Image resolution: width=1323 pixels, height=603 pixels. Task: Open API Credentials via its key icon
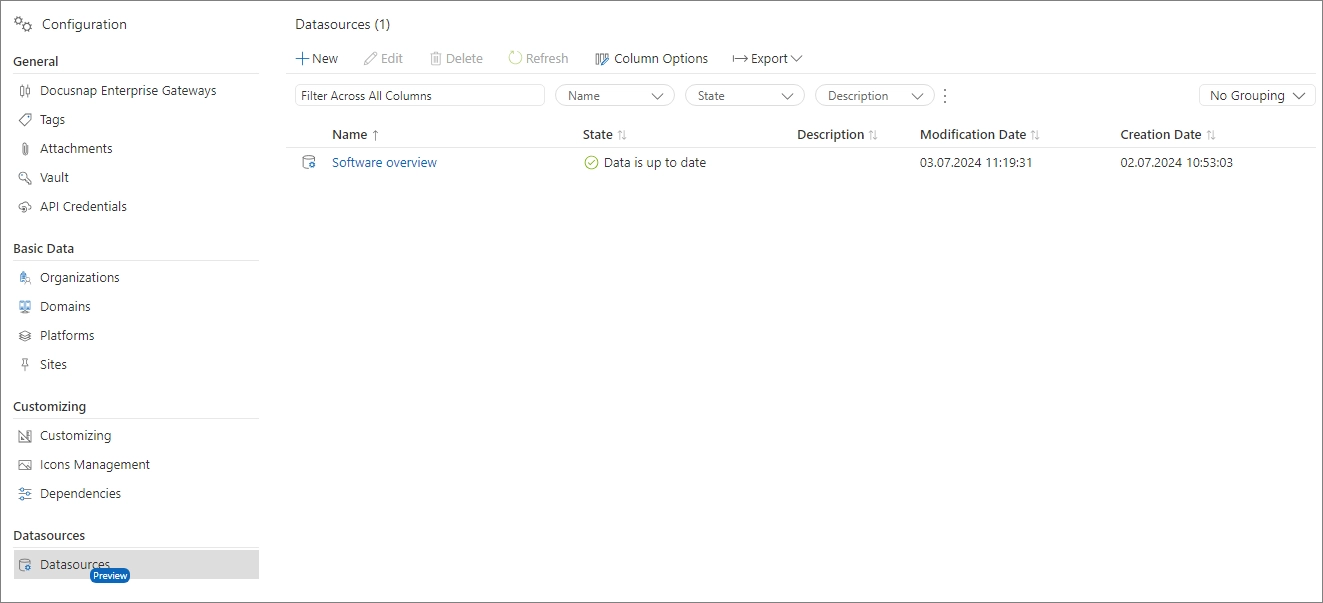(24, 206)
